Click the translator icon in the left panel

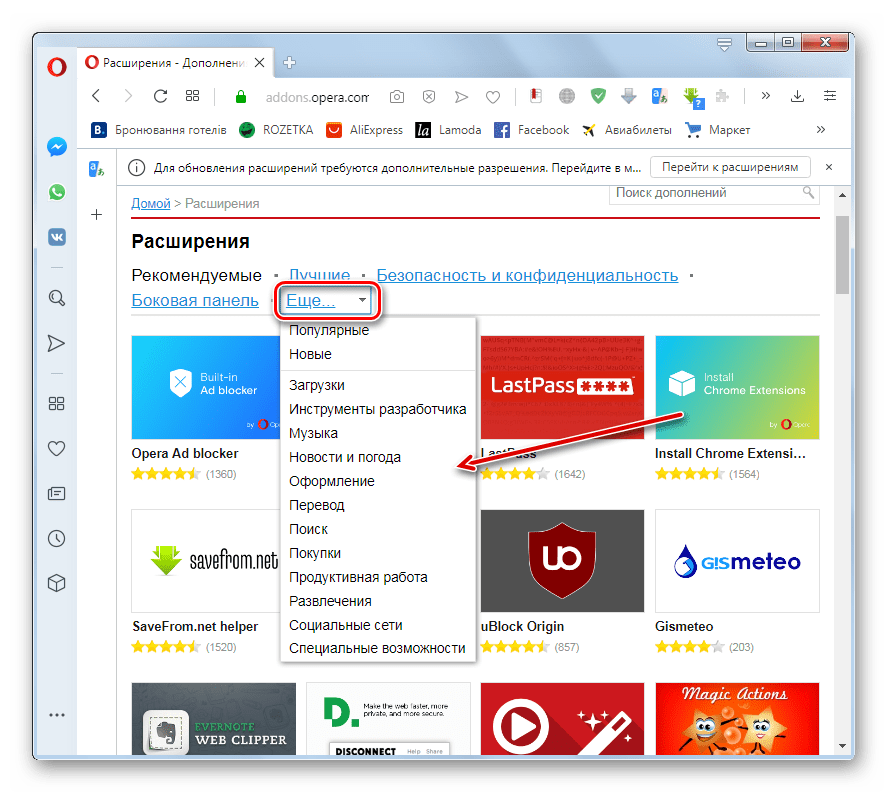click(96, 169)
